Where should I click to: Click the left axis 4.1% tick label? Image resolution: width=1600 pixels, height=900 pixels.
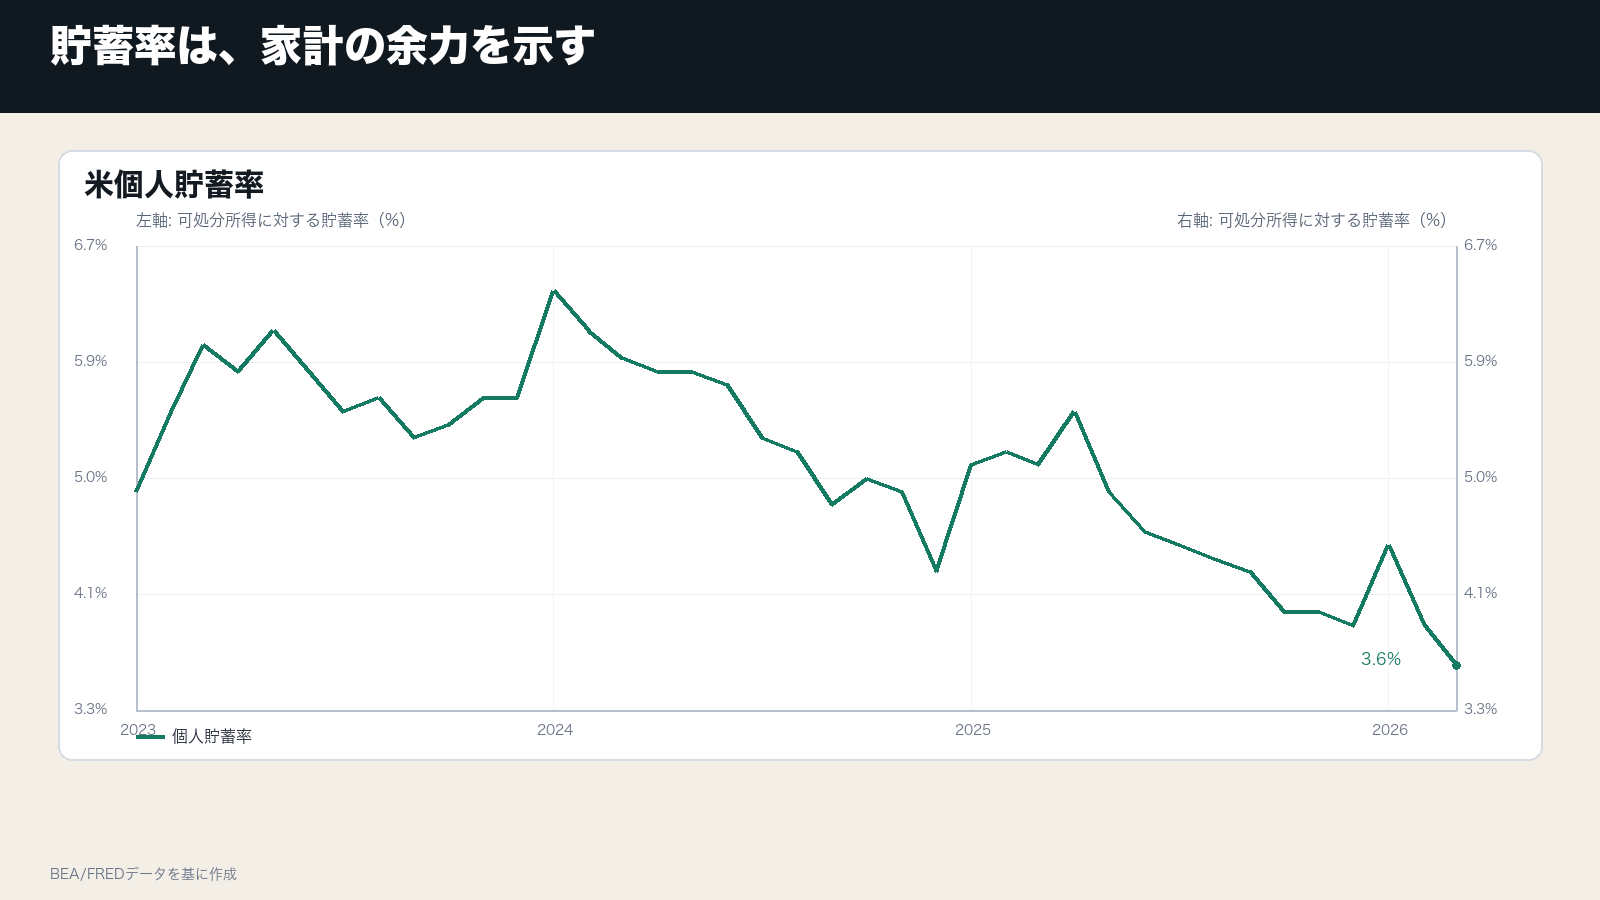[x=91, y=593]
